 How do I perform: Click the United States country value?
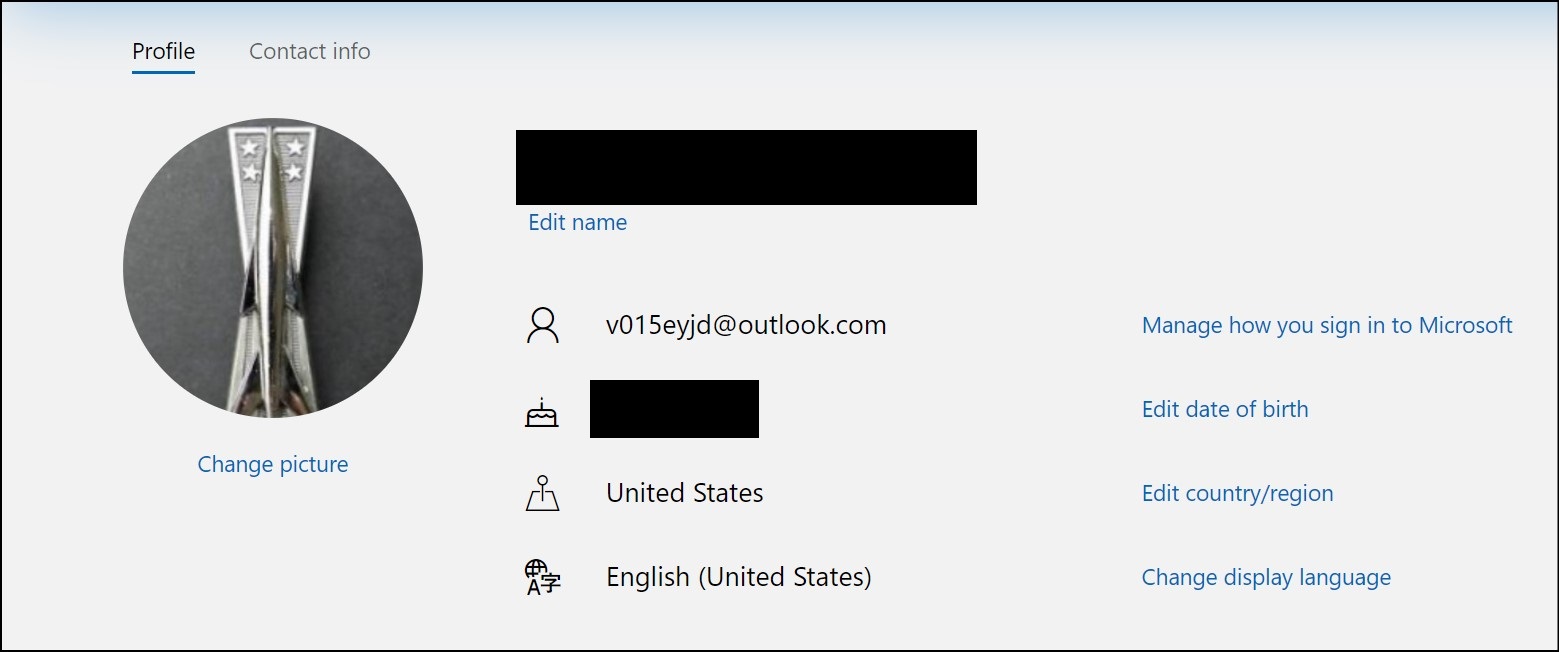tap(685, 493)
